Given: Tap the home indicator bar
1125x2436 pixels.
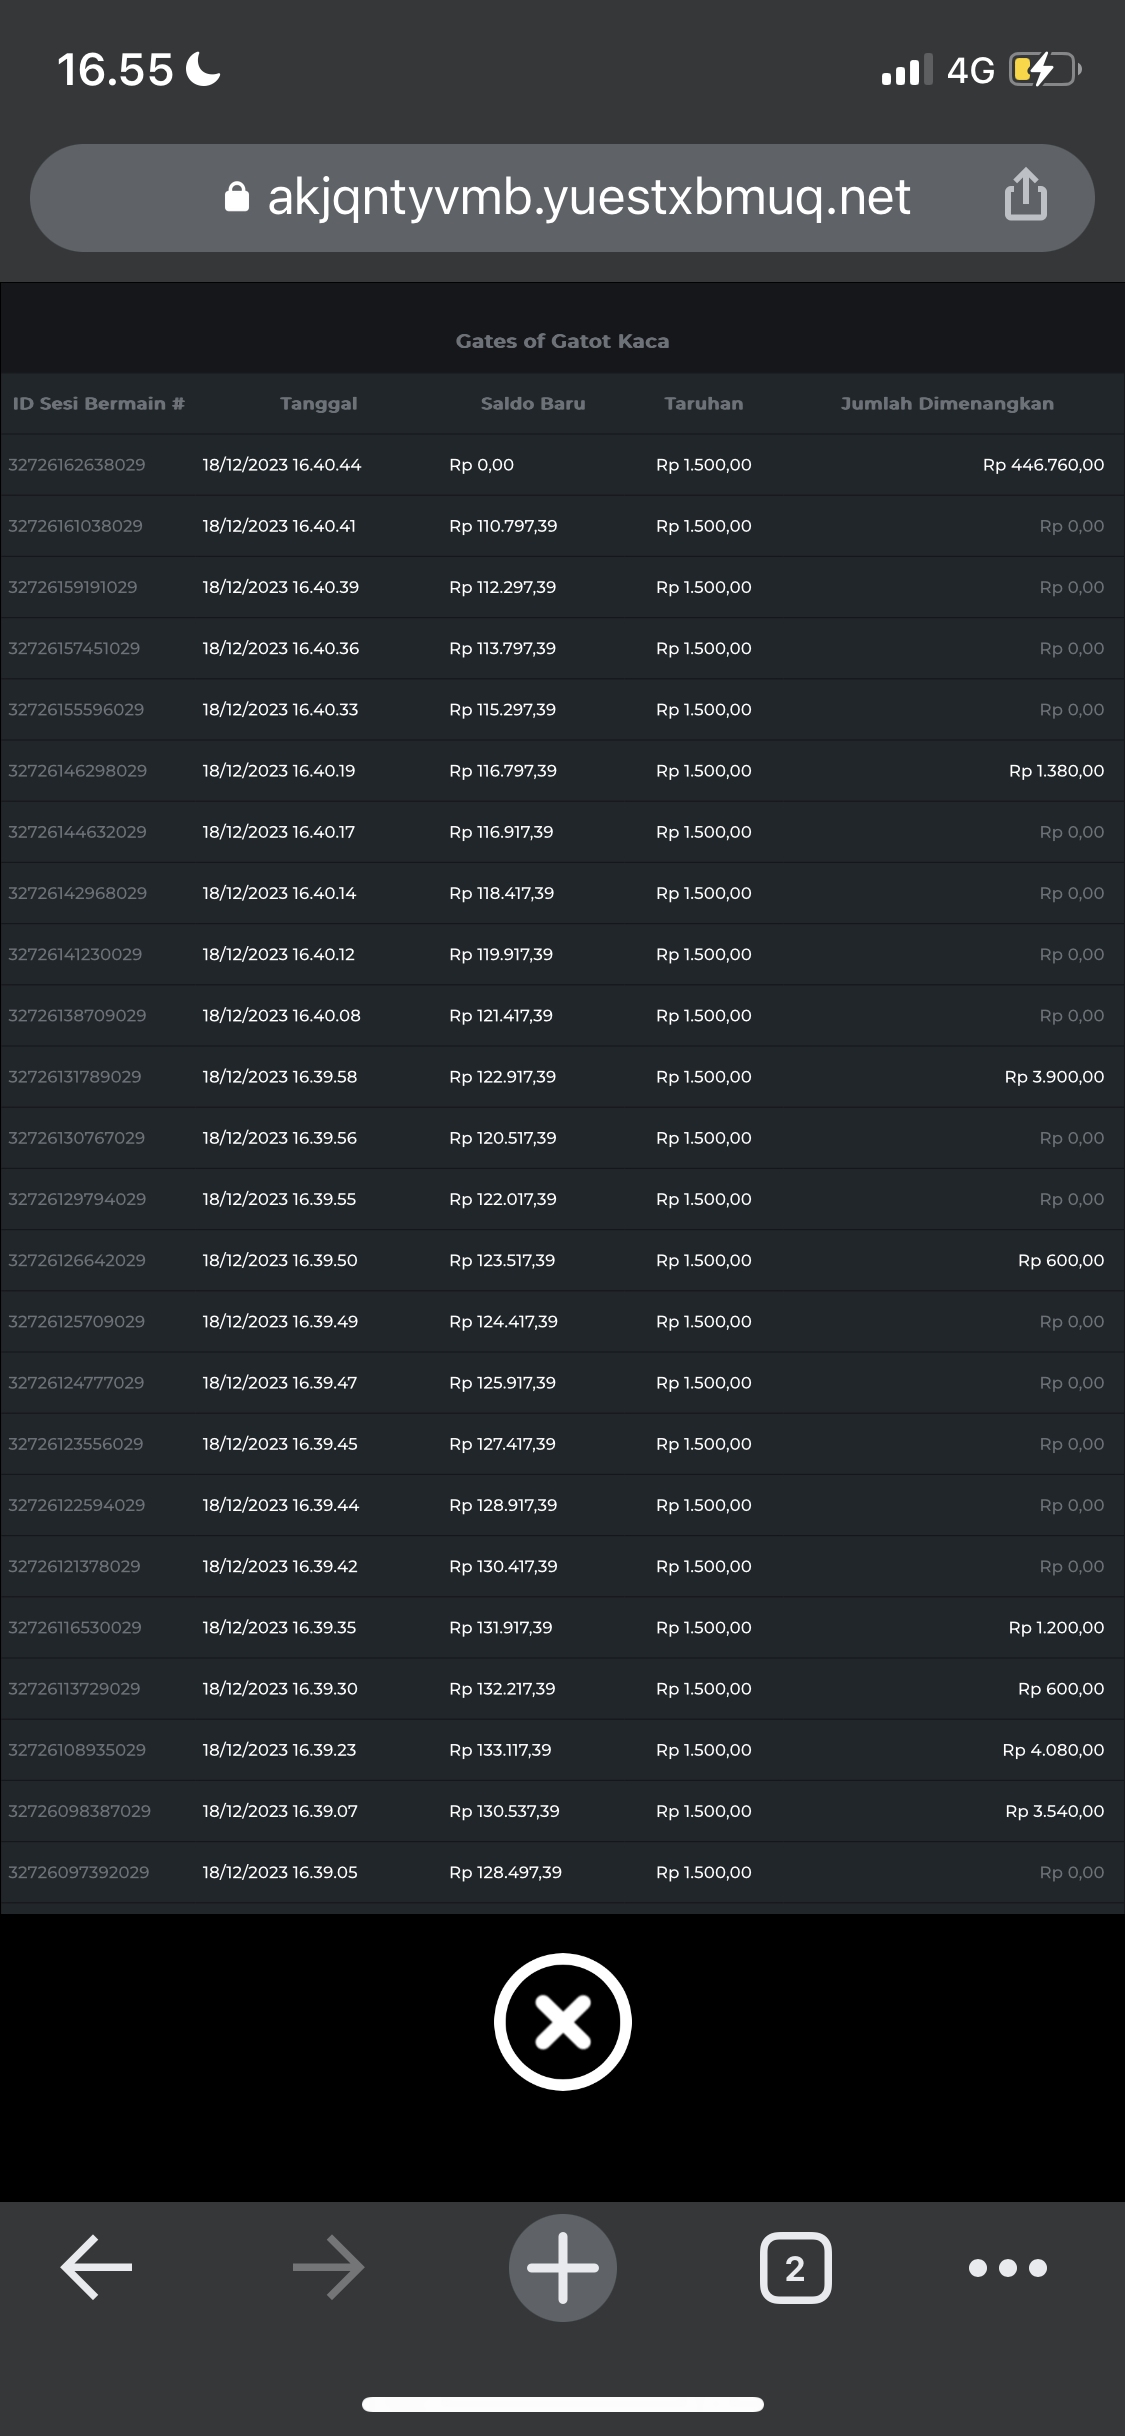Looking at the screenshot, I should coord(562,2404).
